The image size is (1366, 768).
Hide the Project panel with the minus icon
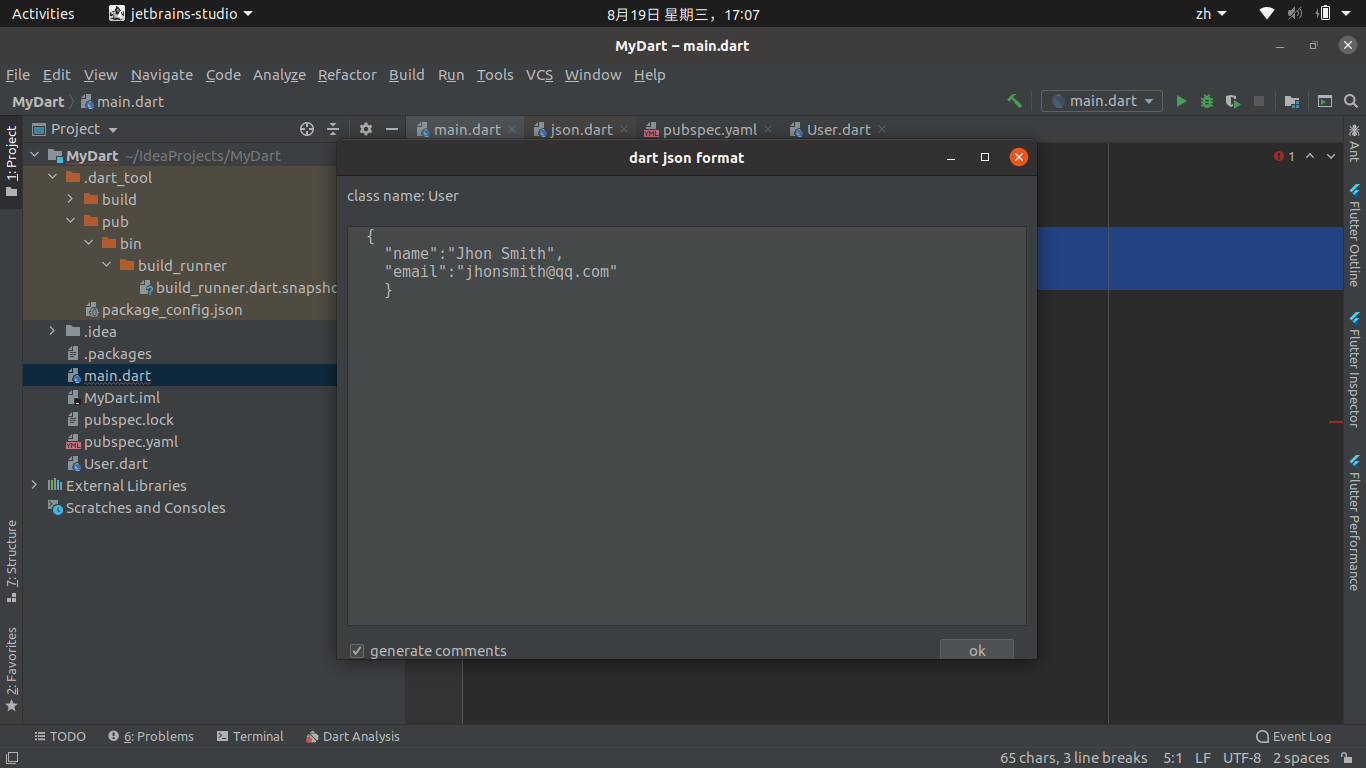pyautogui.click(x=392, y=129)
